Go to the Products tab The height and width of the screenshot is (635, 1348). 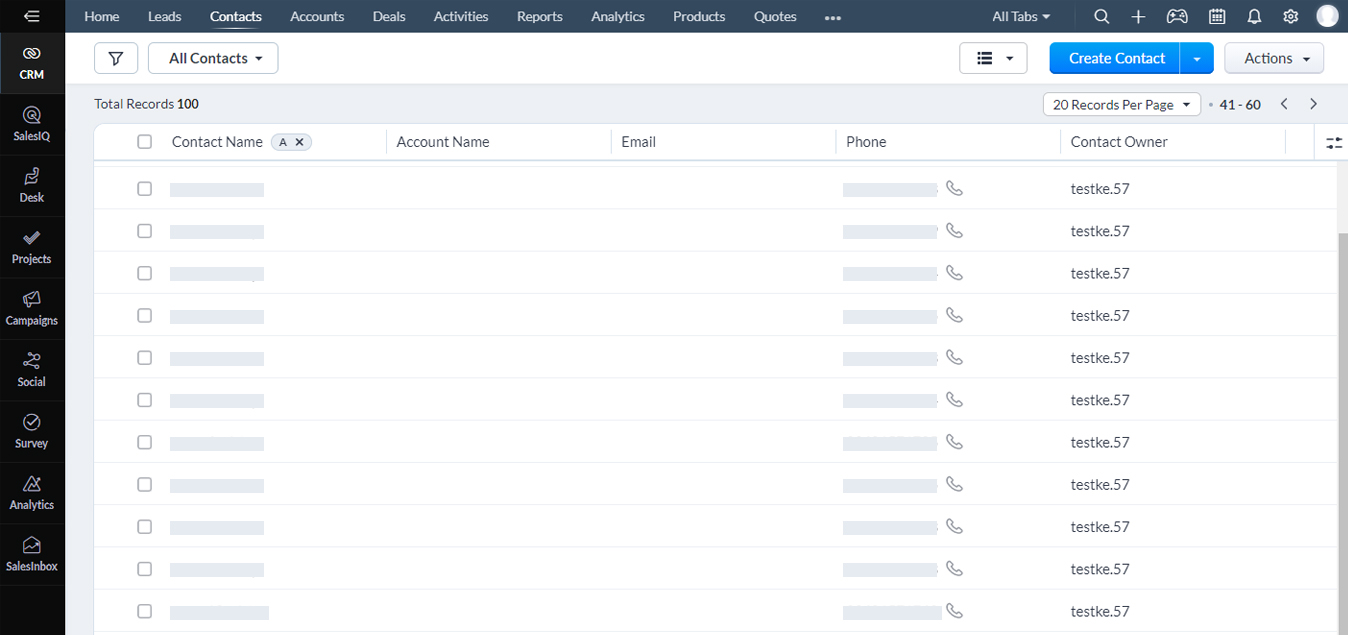click(699, 16)
